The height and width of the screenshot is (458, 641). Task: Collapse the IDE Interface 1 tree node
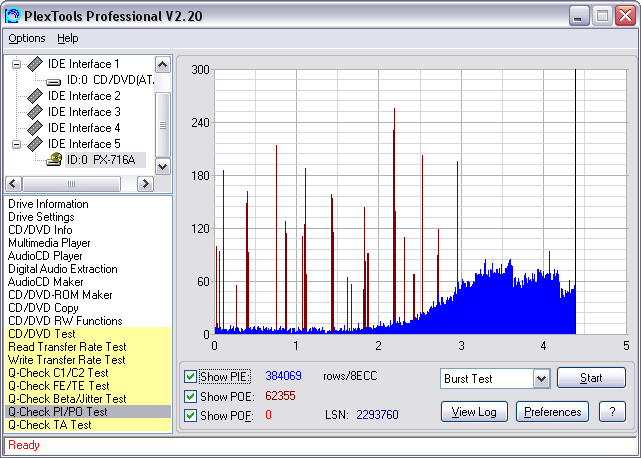tap(16, 64)
